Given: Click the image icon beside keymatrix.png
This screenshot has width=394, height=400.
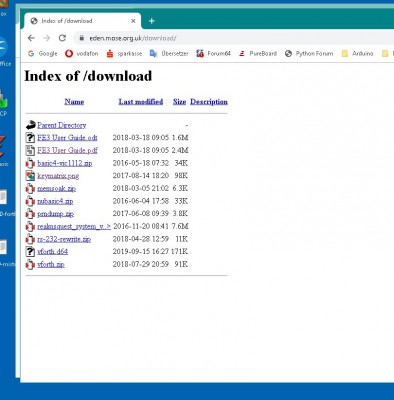Looking at the screenshot, I should click(x=30, y=176).
